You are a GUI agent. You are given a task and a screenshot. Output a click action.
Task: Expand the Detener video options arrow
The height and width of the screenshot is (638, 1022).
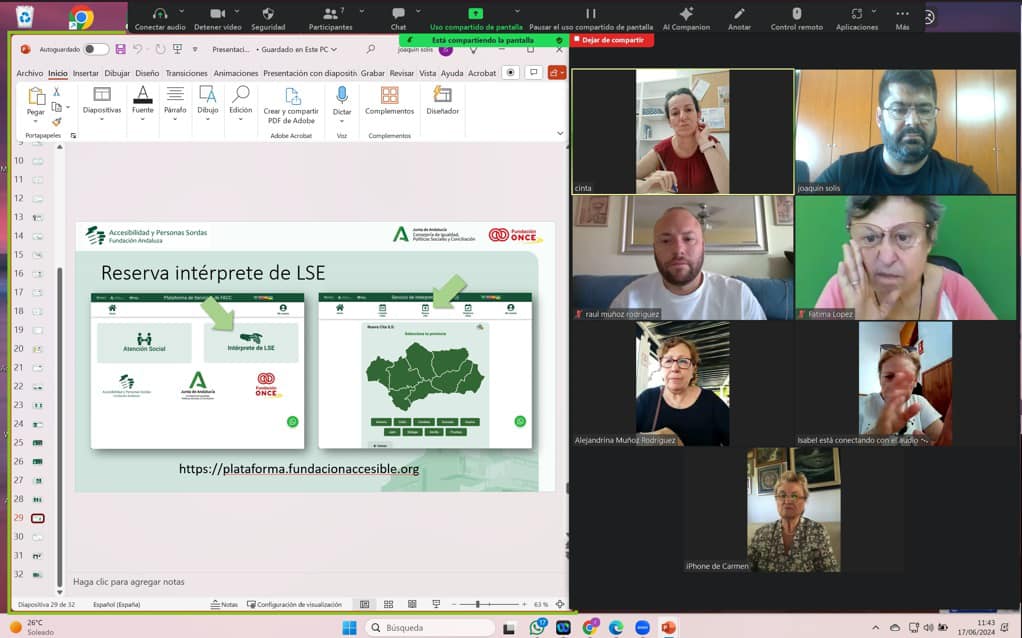tap(237, 11)
